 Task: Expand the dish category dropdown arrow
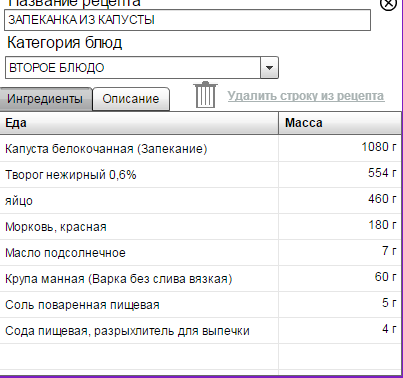pyautogui.click(x=269, y=68)
